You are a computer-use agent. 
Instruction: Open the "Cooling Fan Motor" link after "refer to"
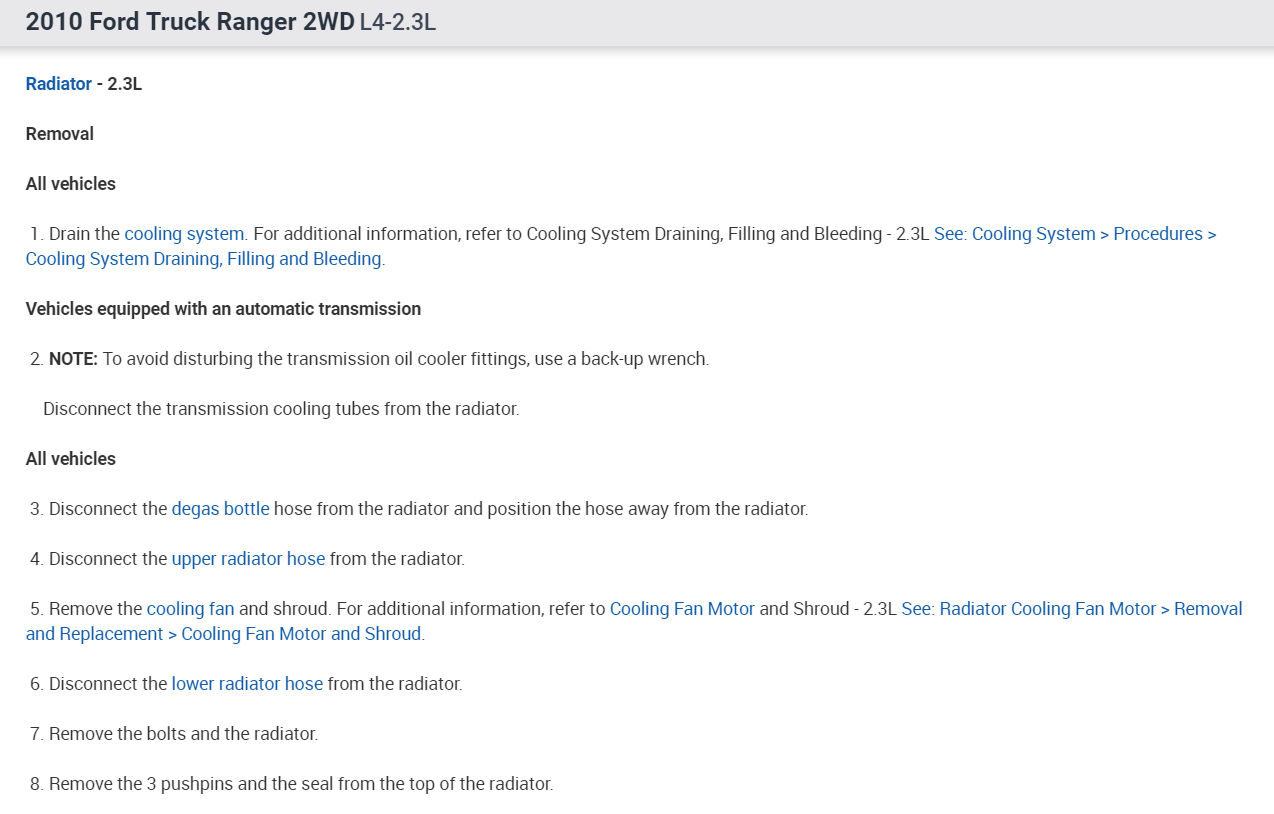(x=682, y=609)
